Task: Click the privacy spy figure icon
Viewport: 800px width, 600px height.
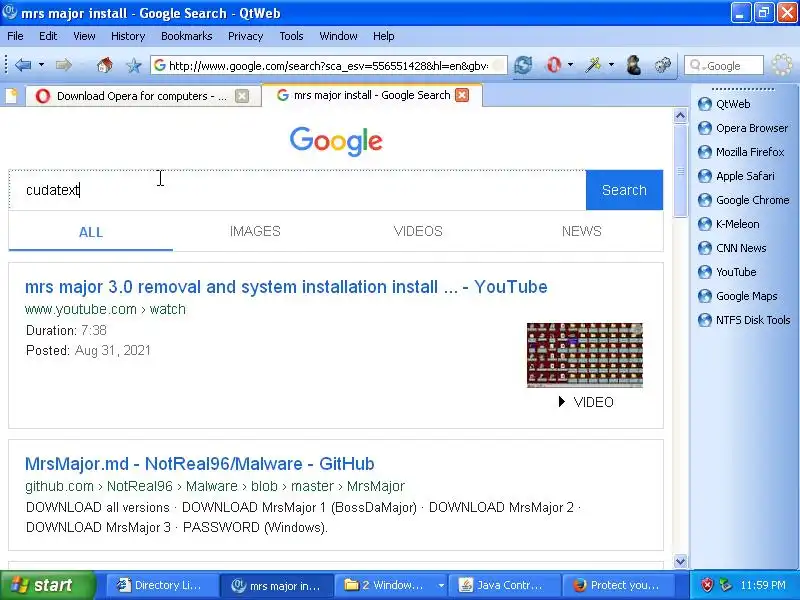Action: point(634,65)
